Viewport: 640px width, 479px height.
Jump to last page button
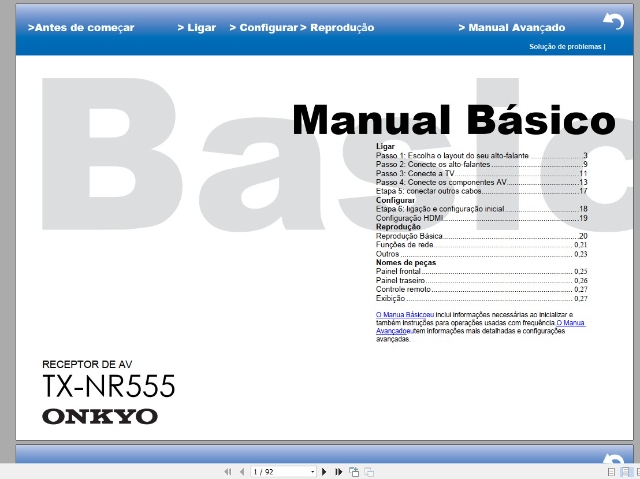click(338, 472)
